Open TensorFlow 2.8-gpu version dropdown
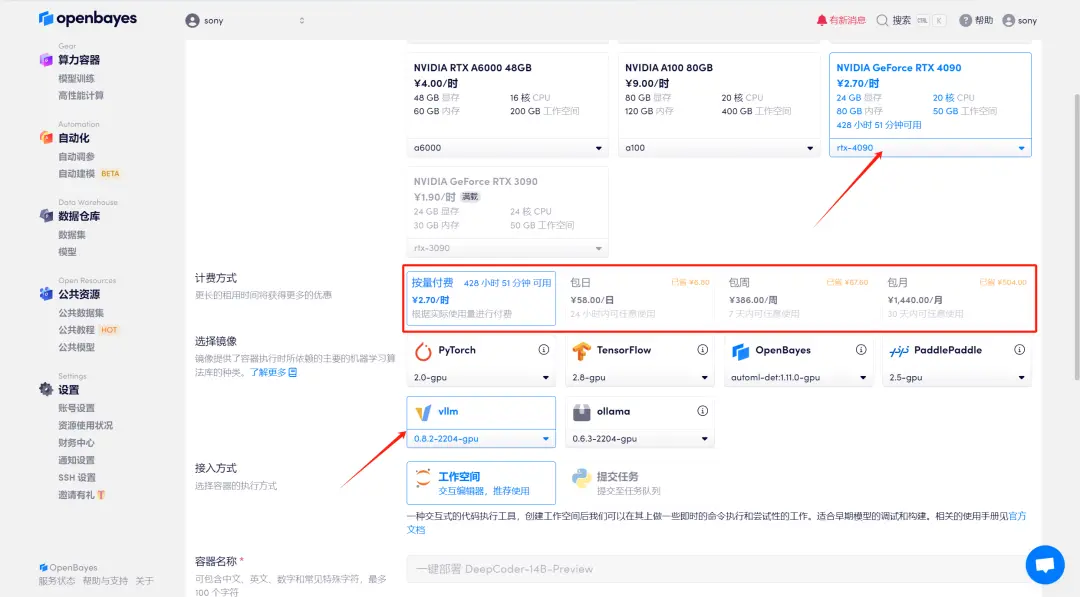Image resolution: width=1080 pixels, height=597 pixels. click(639, 377)
